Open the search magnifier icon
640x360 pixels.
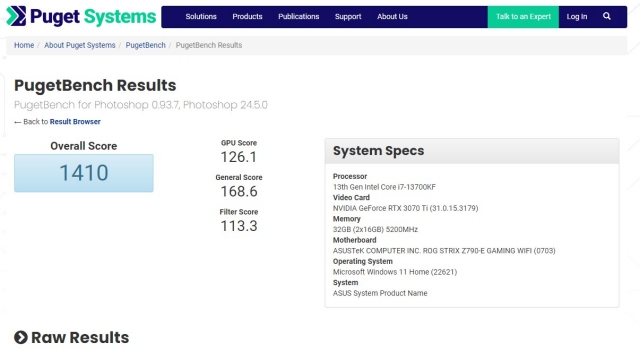pyautogui.click(x=607, y=16)
